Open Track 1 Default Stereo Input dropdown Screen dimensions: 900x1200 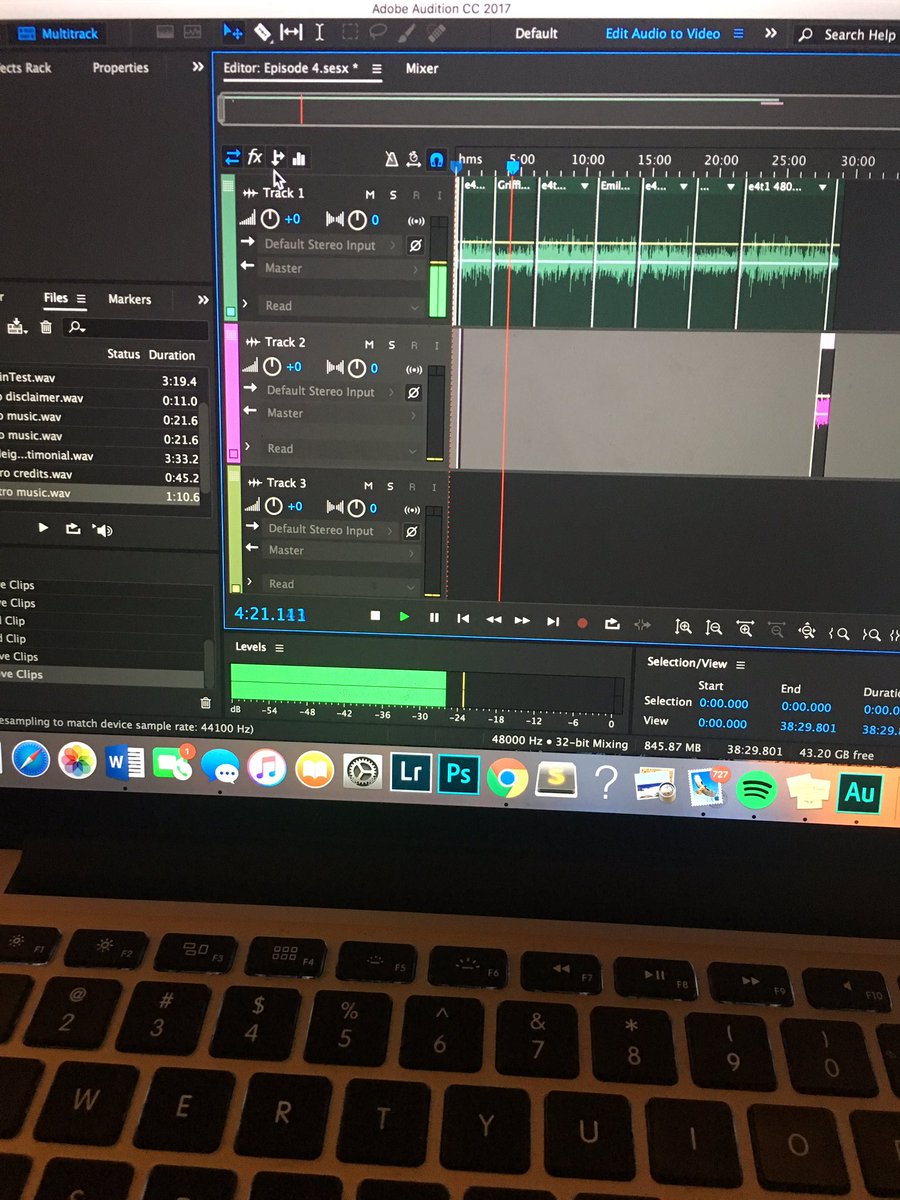click(x=331, y=245)
